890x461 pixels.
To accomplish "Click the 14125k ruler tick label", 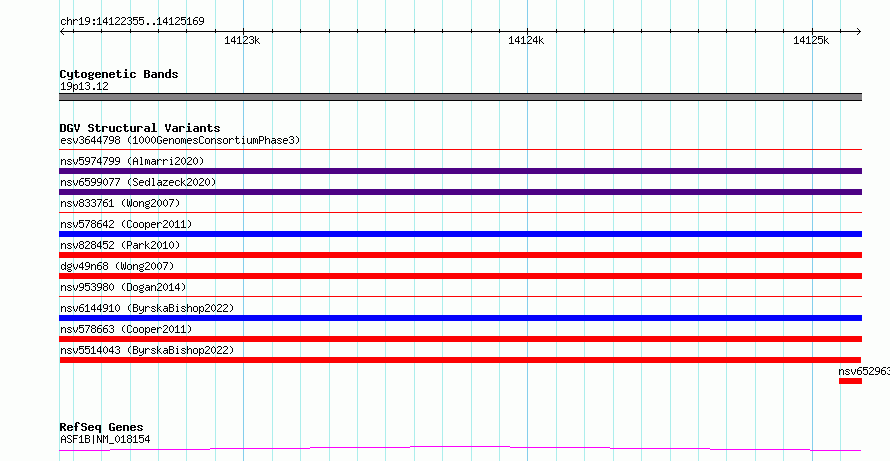I will pyautogui.click(x=811, y=40).
